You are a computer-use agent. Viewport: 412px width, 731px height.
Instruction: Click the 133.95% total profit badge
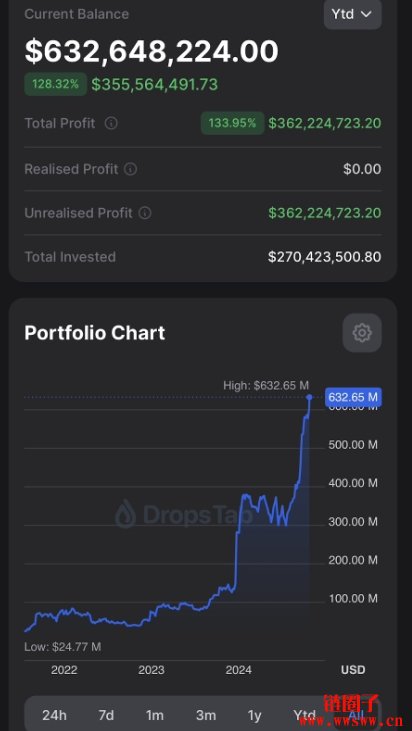coord(233,124)
